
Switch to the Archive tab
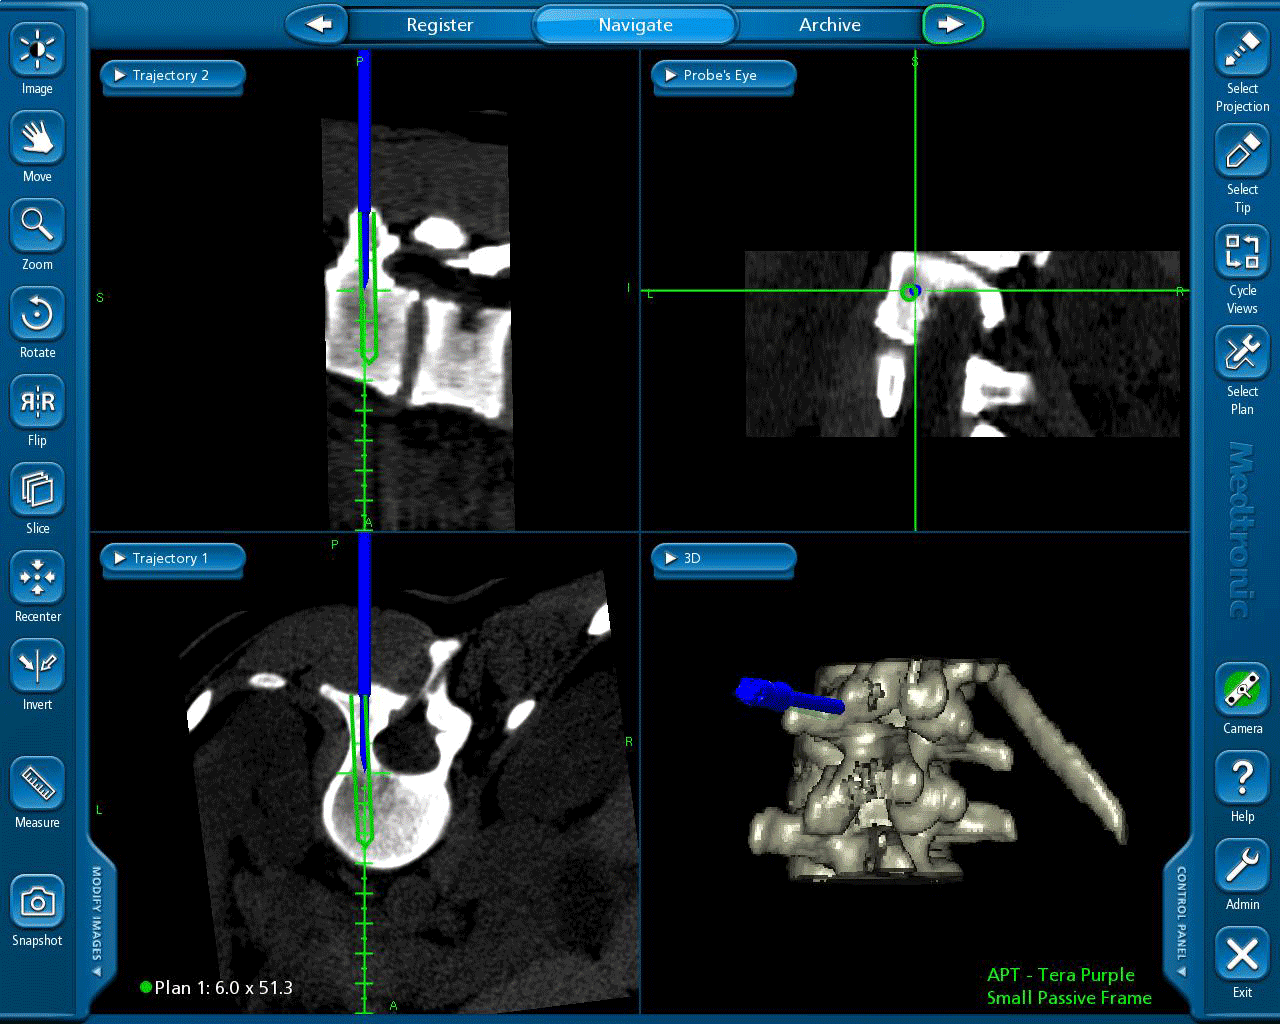tap(830, 25)
